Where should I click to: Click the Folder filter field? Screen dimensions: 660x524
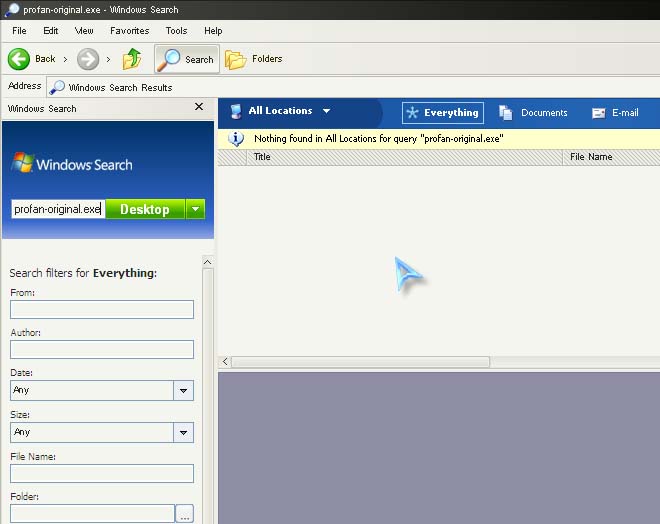pos(92,514)
